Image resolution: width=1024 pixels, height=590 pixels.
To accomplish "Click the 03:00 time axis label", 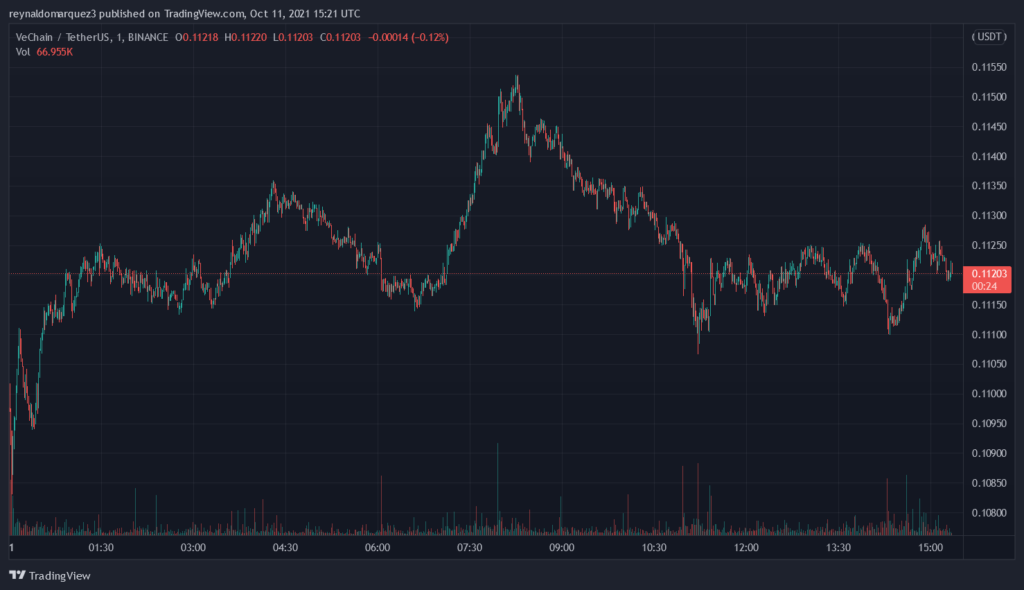I will pyautogui.click(x=193, y=548).
